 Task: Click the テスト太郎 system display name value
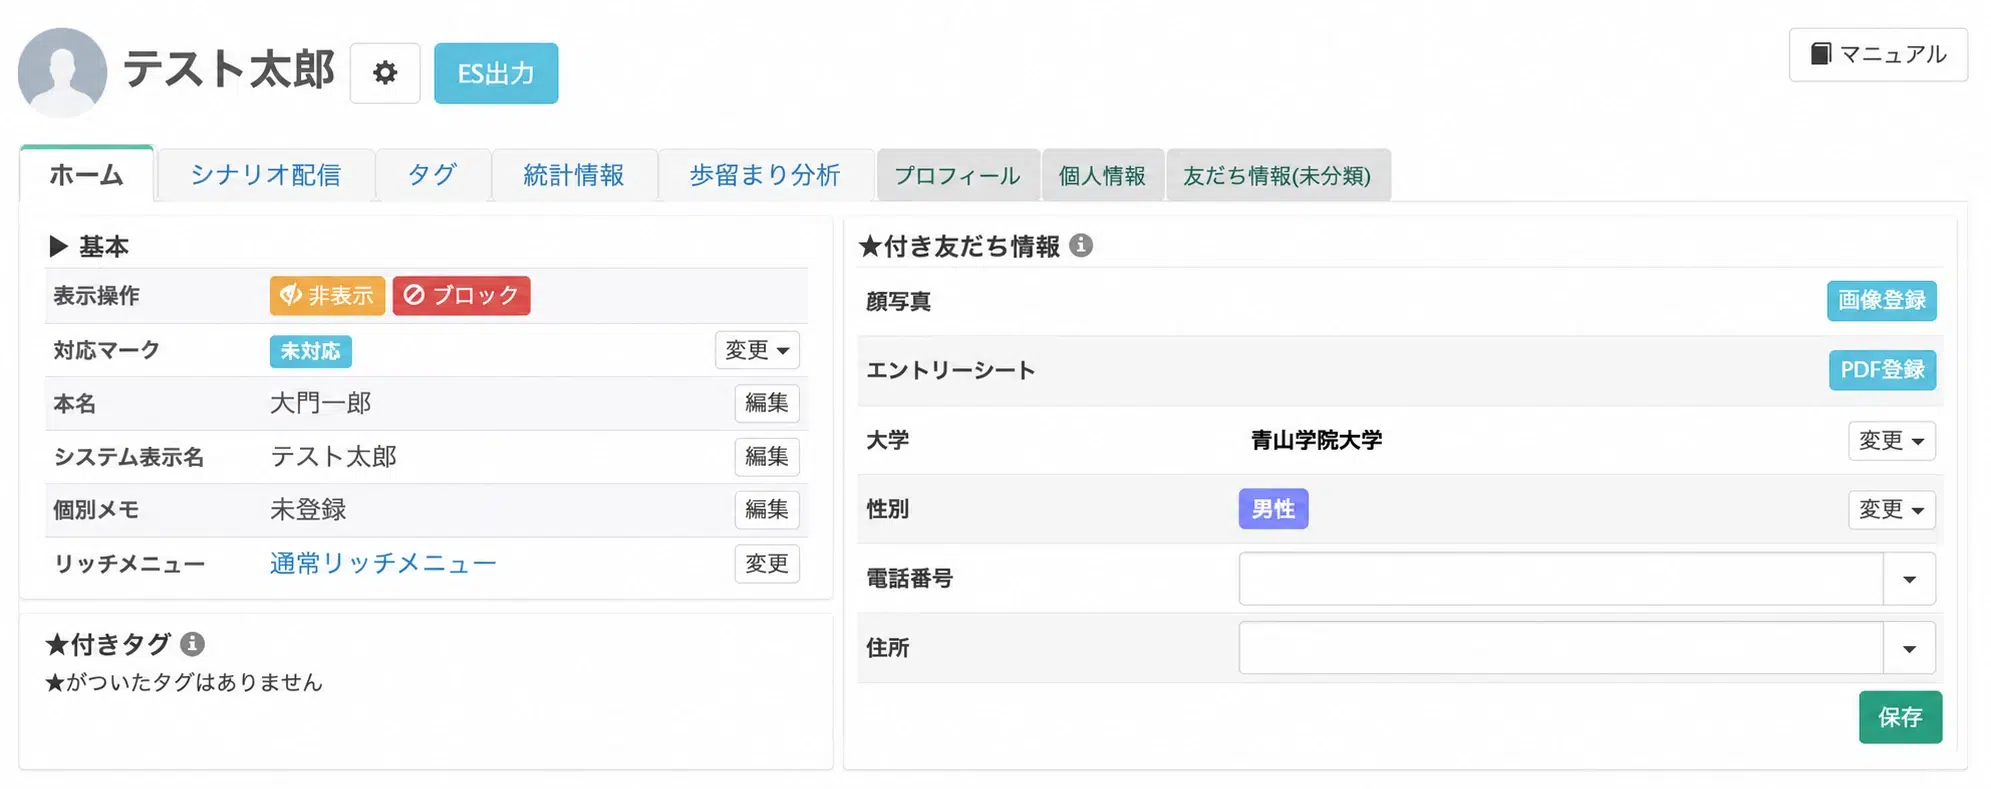[334, 457]
